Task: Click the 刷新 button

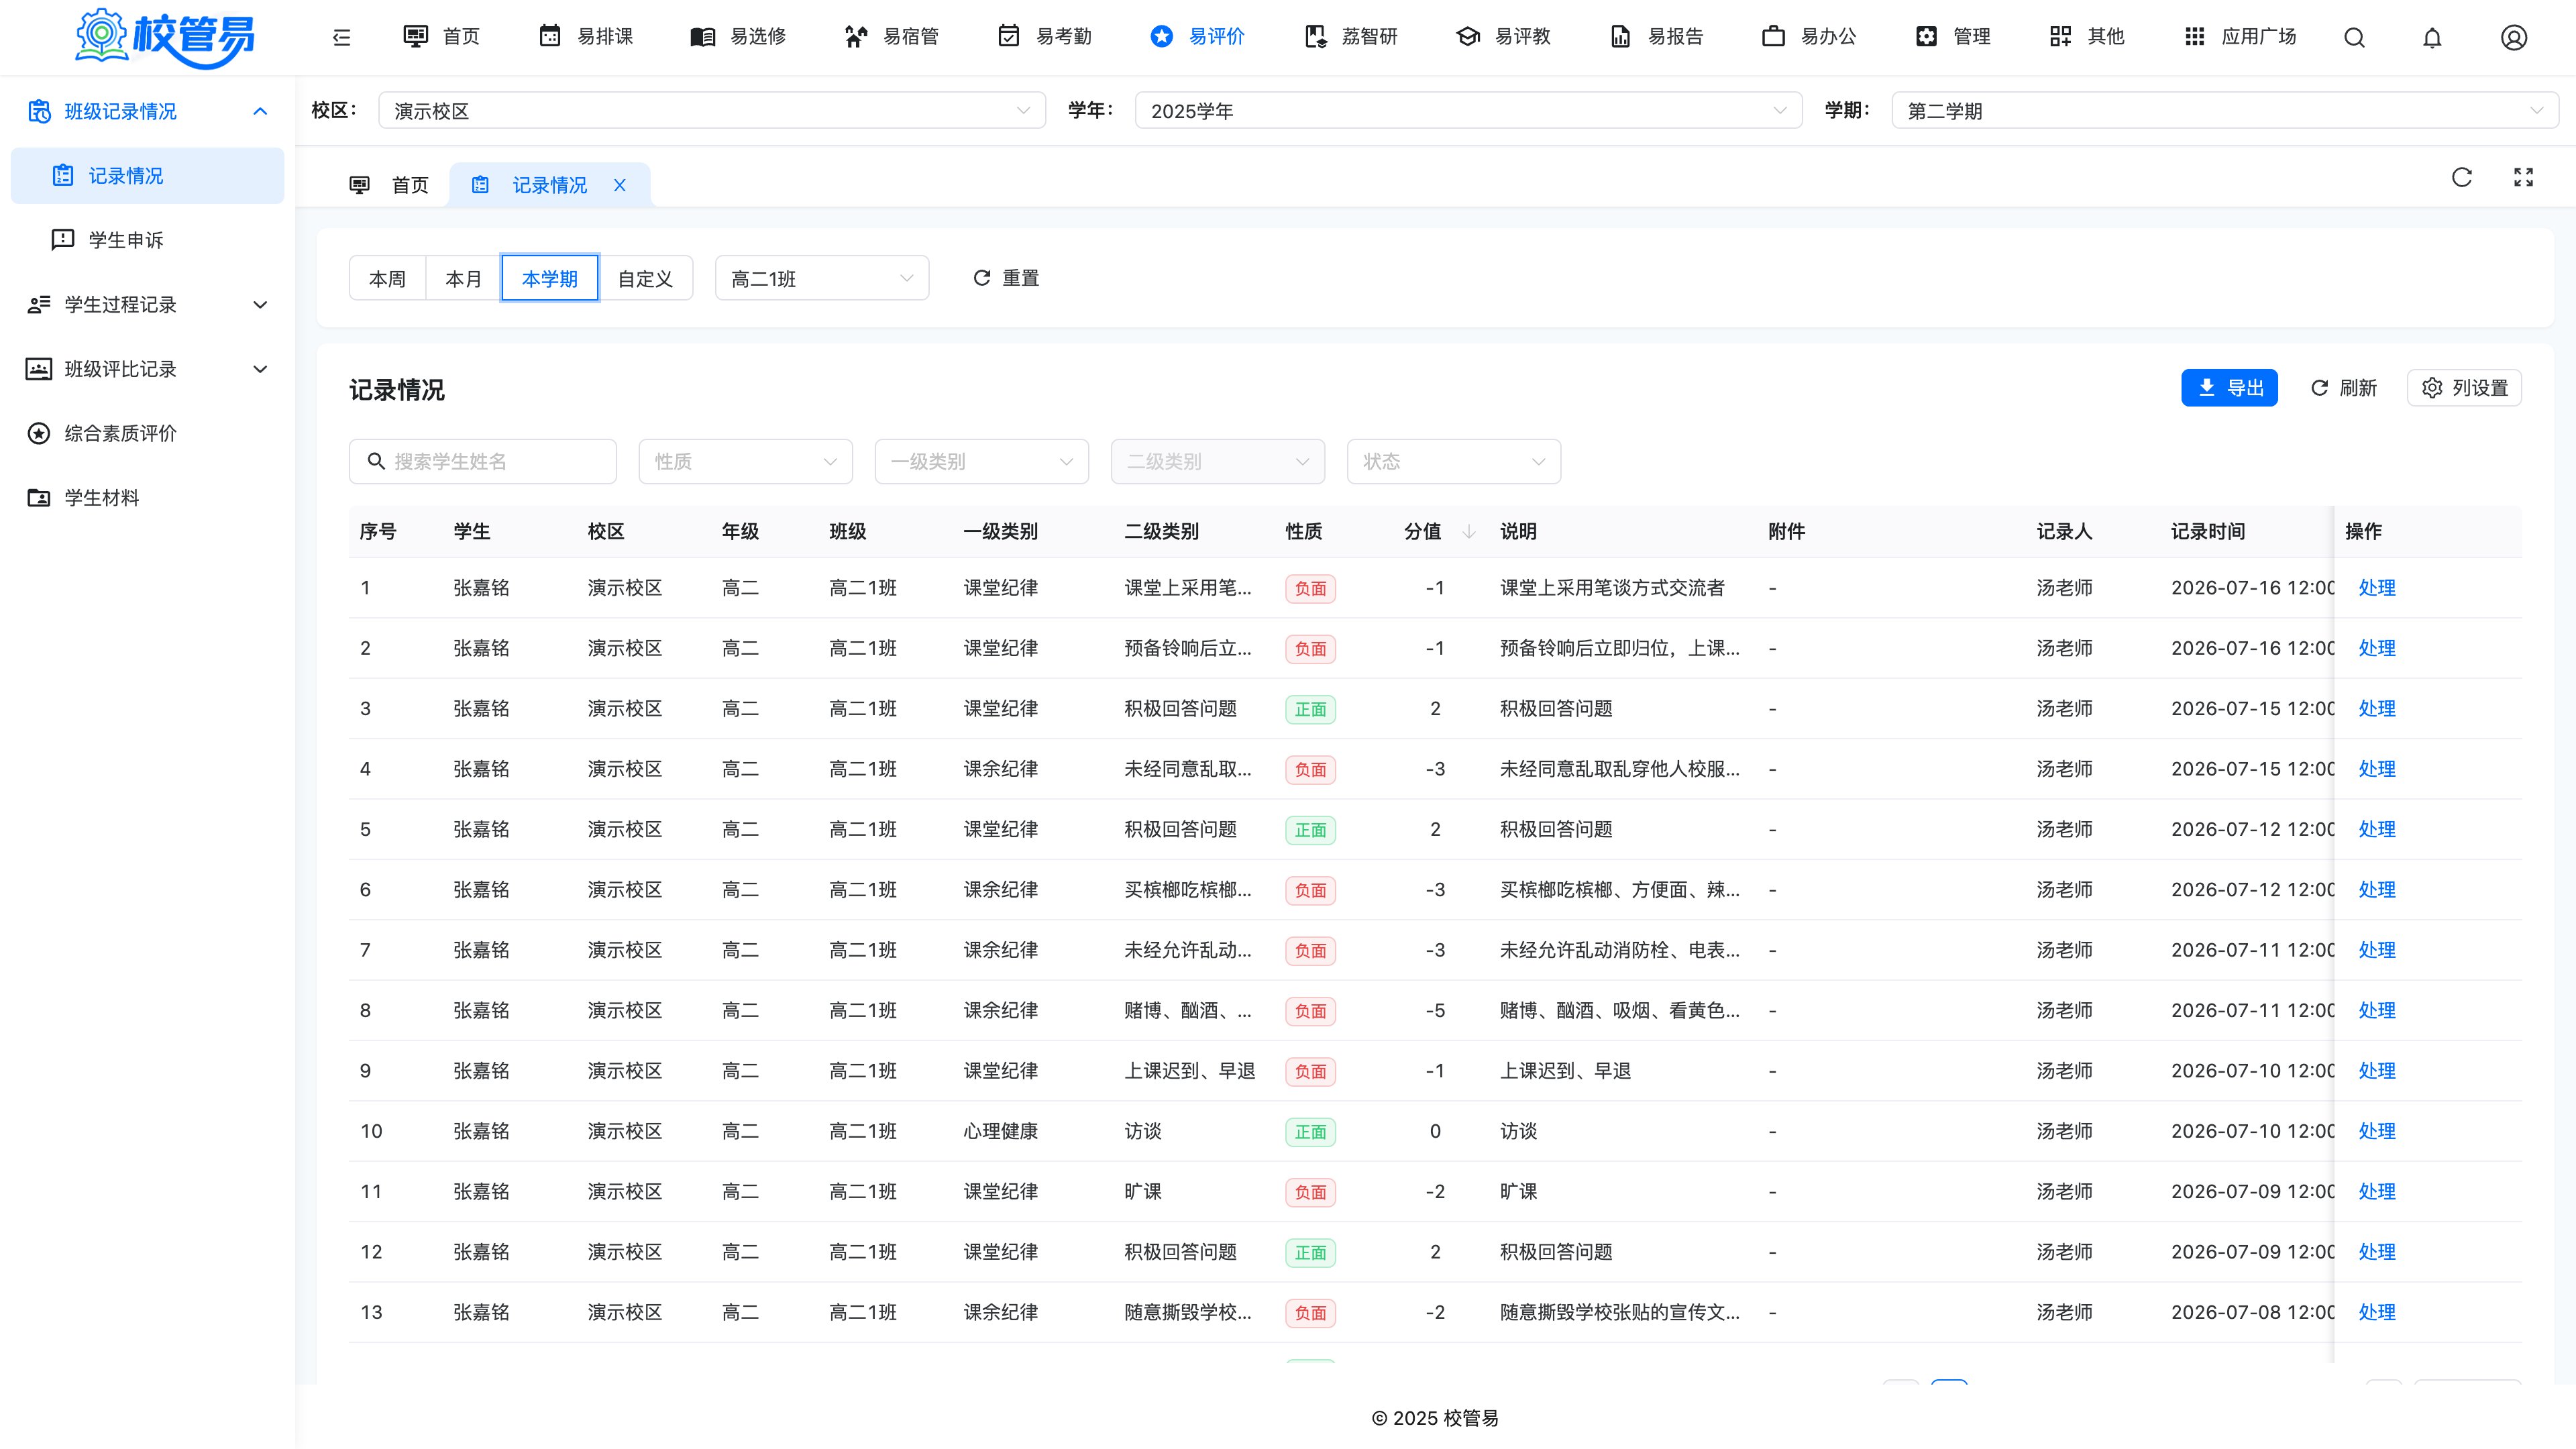Action: click(x=2344, y=388)
